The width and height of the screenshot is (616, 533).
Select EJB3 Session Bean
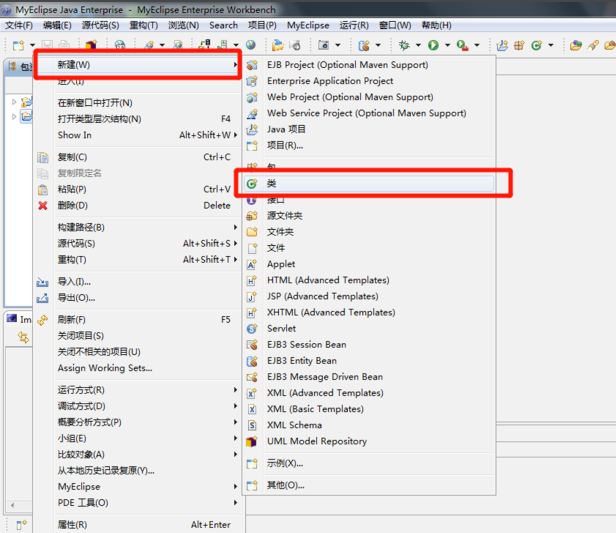[x=369, y=344]
